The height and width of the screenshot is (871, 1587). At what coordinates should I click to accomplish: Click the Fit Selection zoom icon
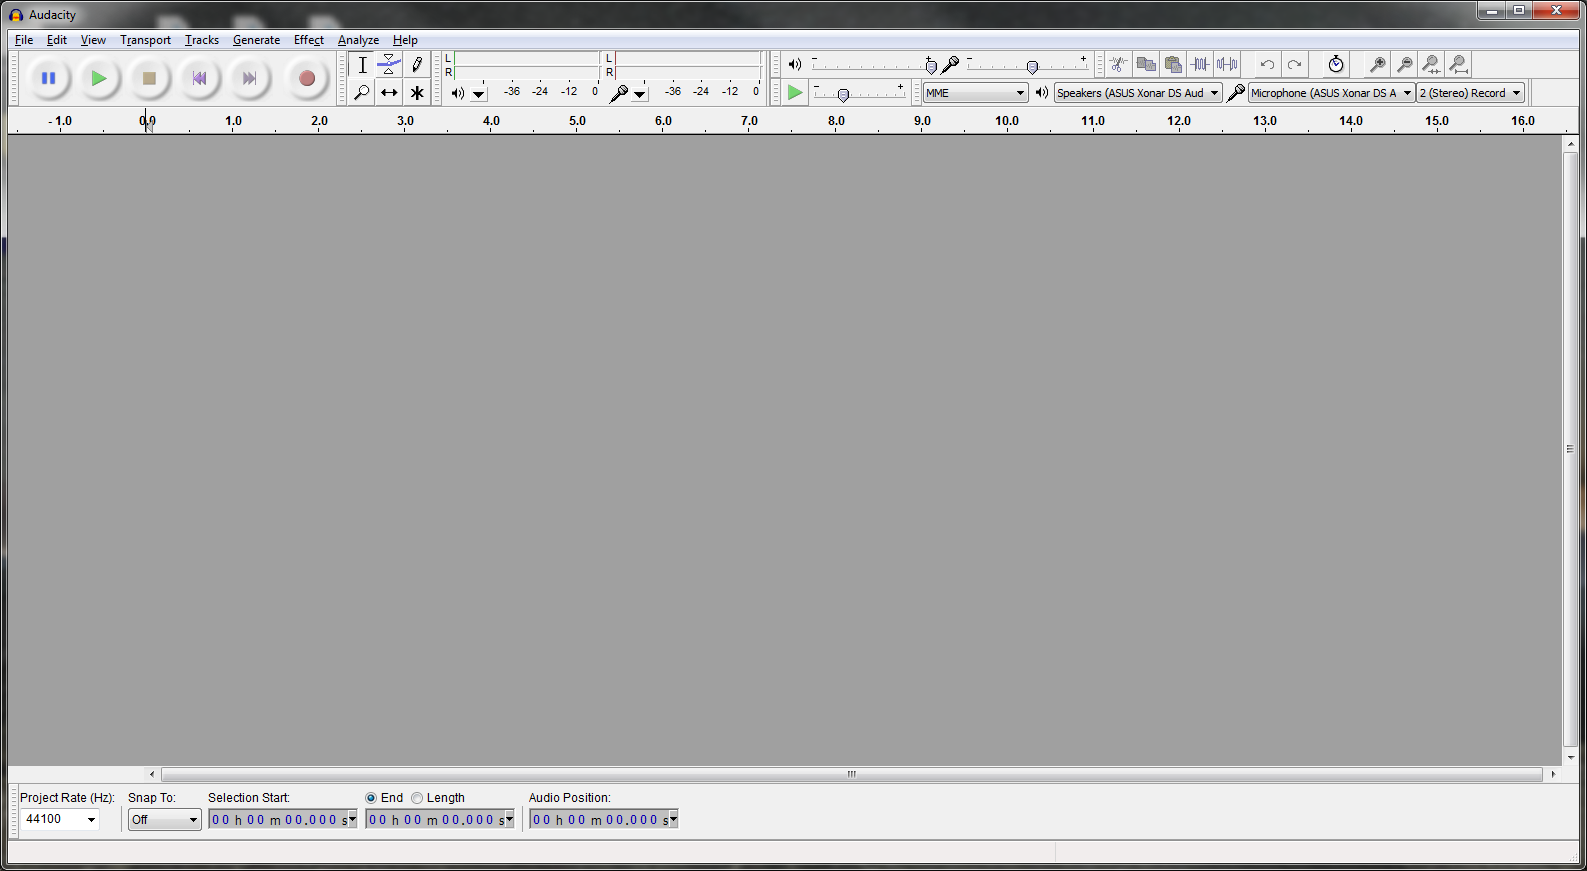tap(1431, 64)
